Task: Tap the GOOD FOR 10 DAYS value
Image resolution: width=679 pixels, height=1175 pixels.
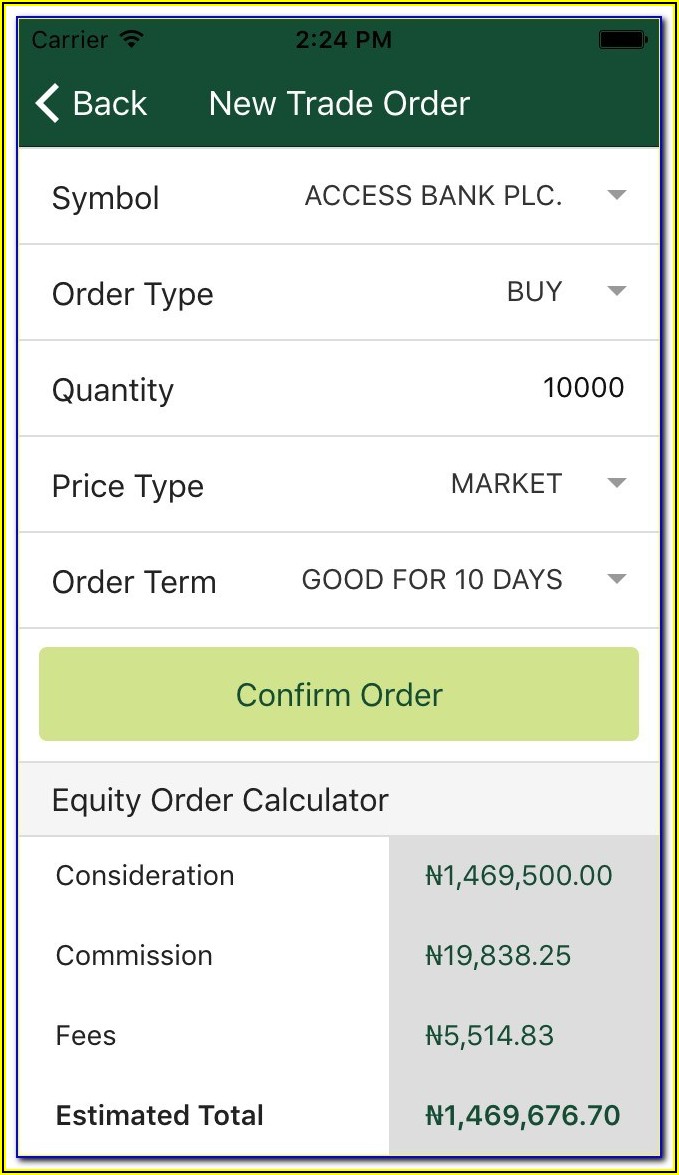Action: [432, 580]
